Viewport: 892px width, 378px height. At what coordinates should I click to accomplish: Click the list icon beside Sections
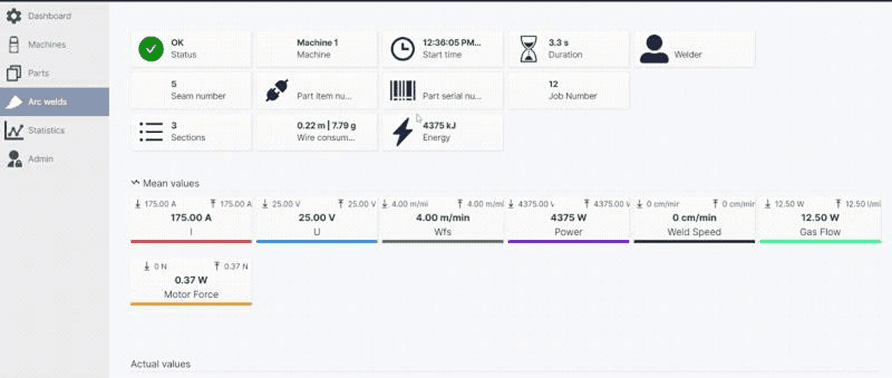point(151,132)
